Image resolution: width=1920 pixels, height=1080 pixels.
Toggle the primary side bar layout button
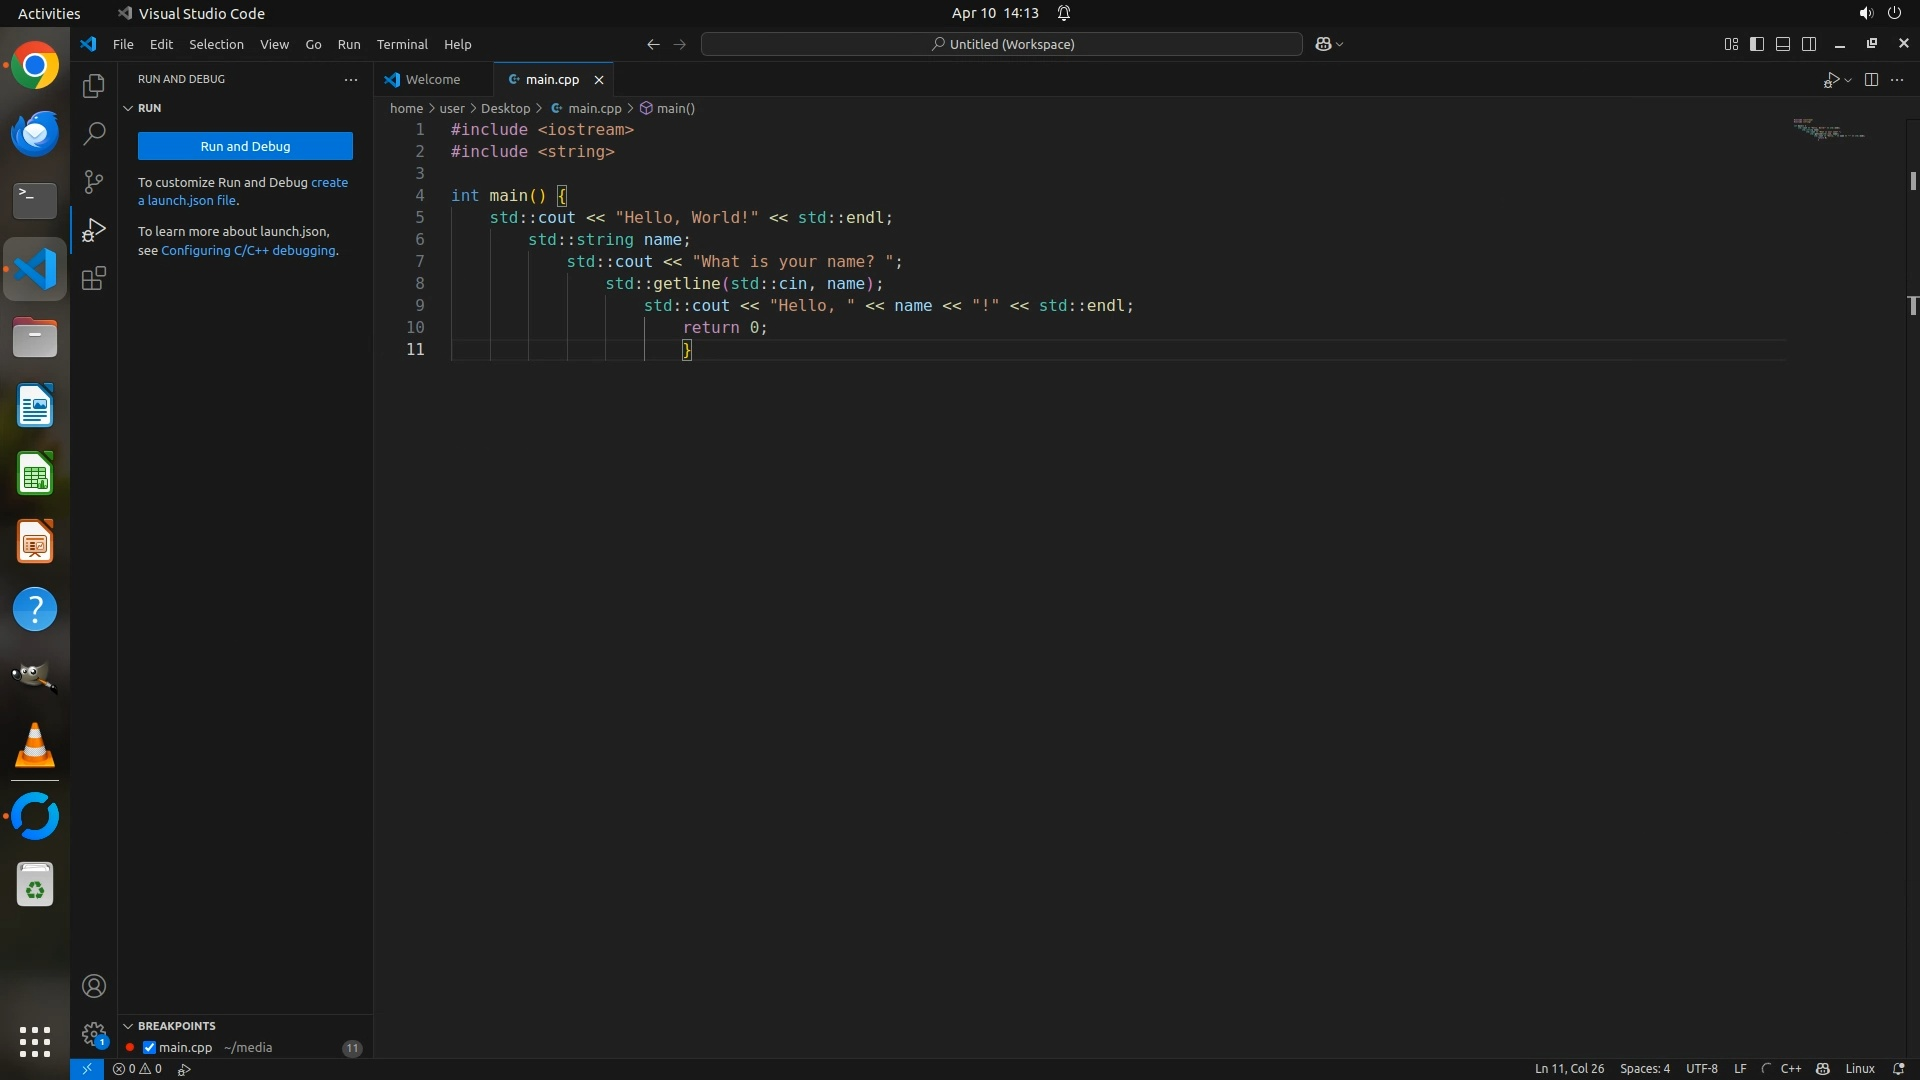1757,44
